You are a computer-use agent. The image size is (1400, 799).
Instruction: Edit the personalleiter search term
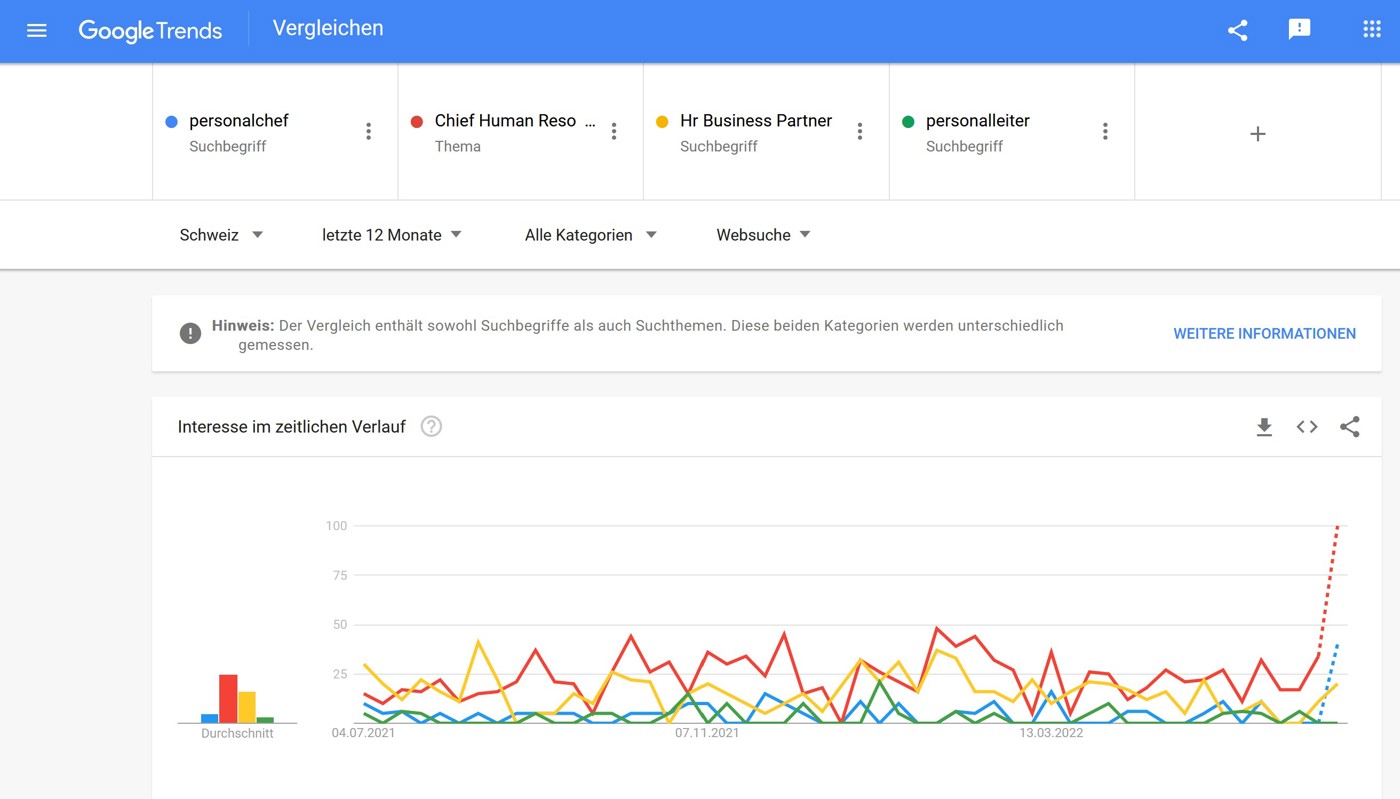click(x=977, y=121)
